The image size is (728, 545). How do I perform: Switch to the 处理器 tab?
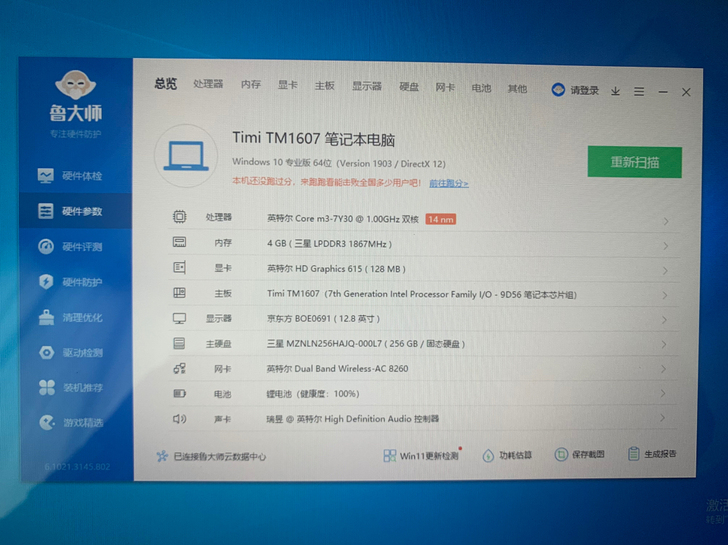pos(208,84)
